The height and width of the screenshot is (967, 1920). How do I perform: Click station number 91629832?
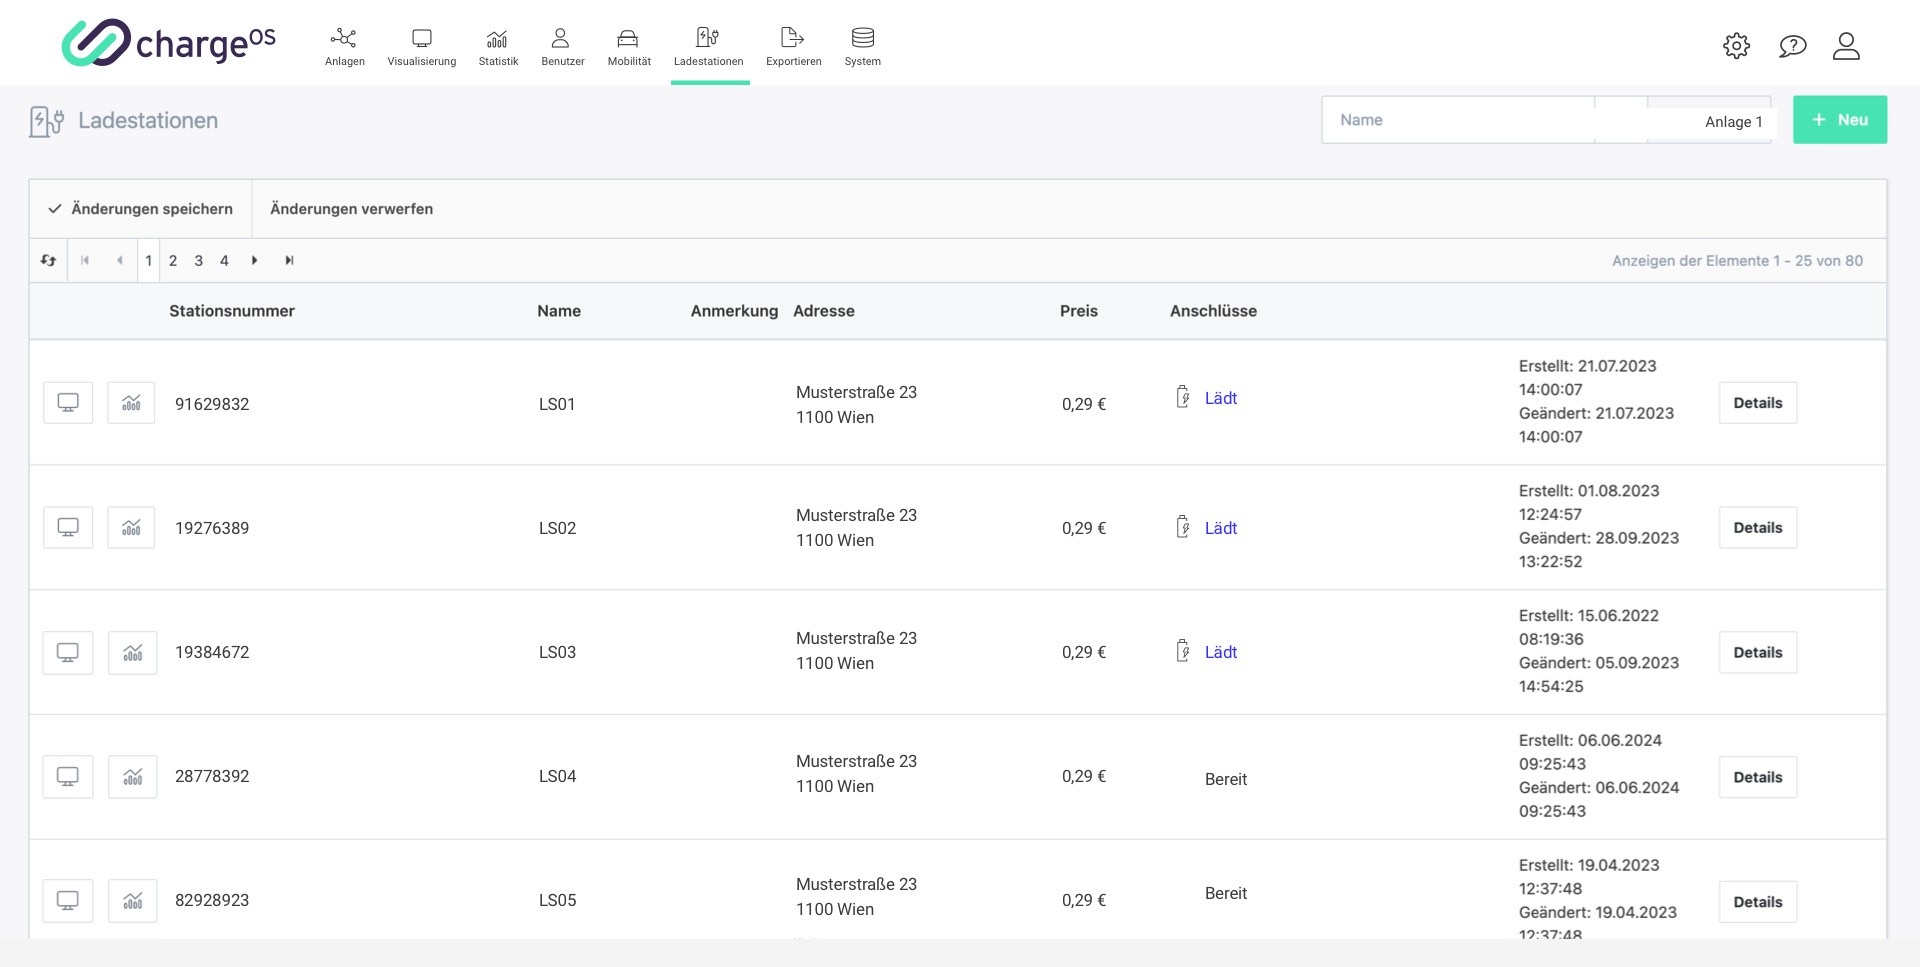tap(212, 404)
